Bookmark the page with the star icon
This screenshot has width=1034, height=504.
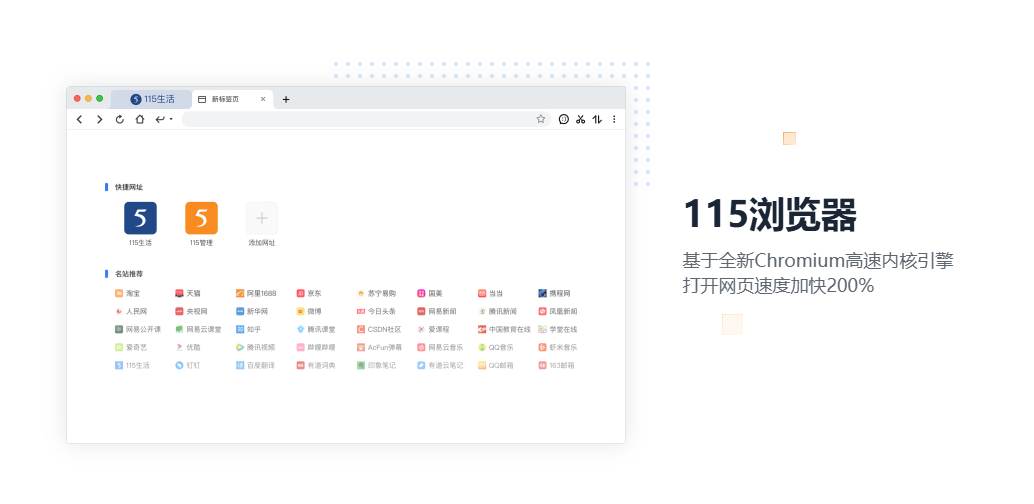pos(541,119)
